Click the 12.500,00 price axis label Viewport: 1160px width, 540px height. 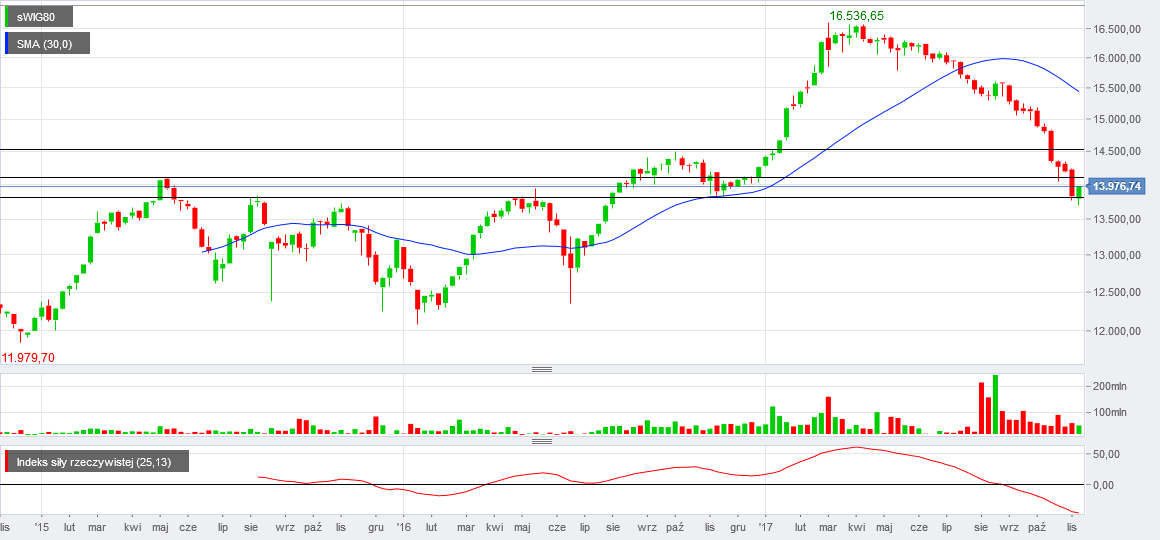[1116, 293]
